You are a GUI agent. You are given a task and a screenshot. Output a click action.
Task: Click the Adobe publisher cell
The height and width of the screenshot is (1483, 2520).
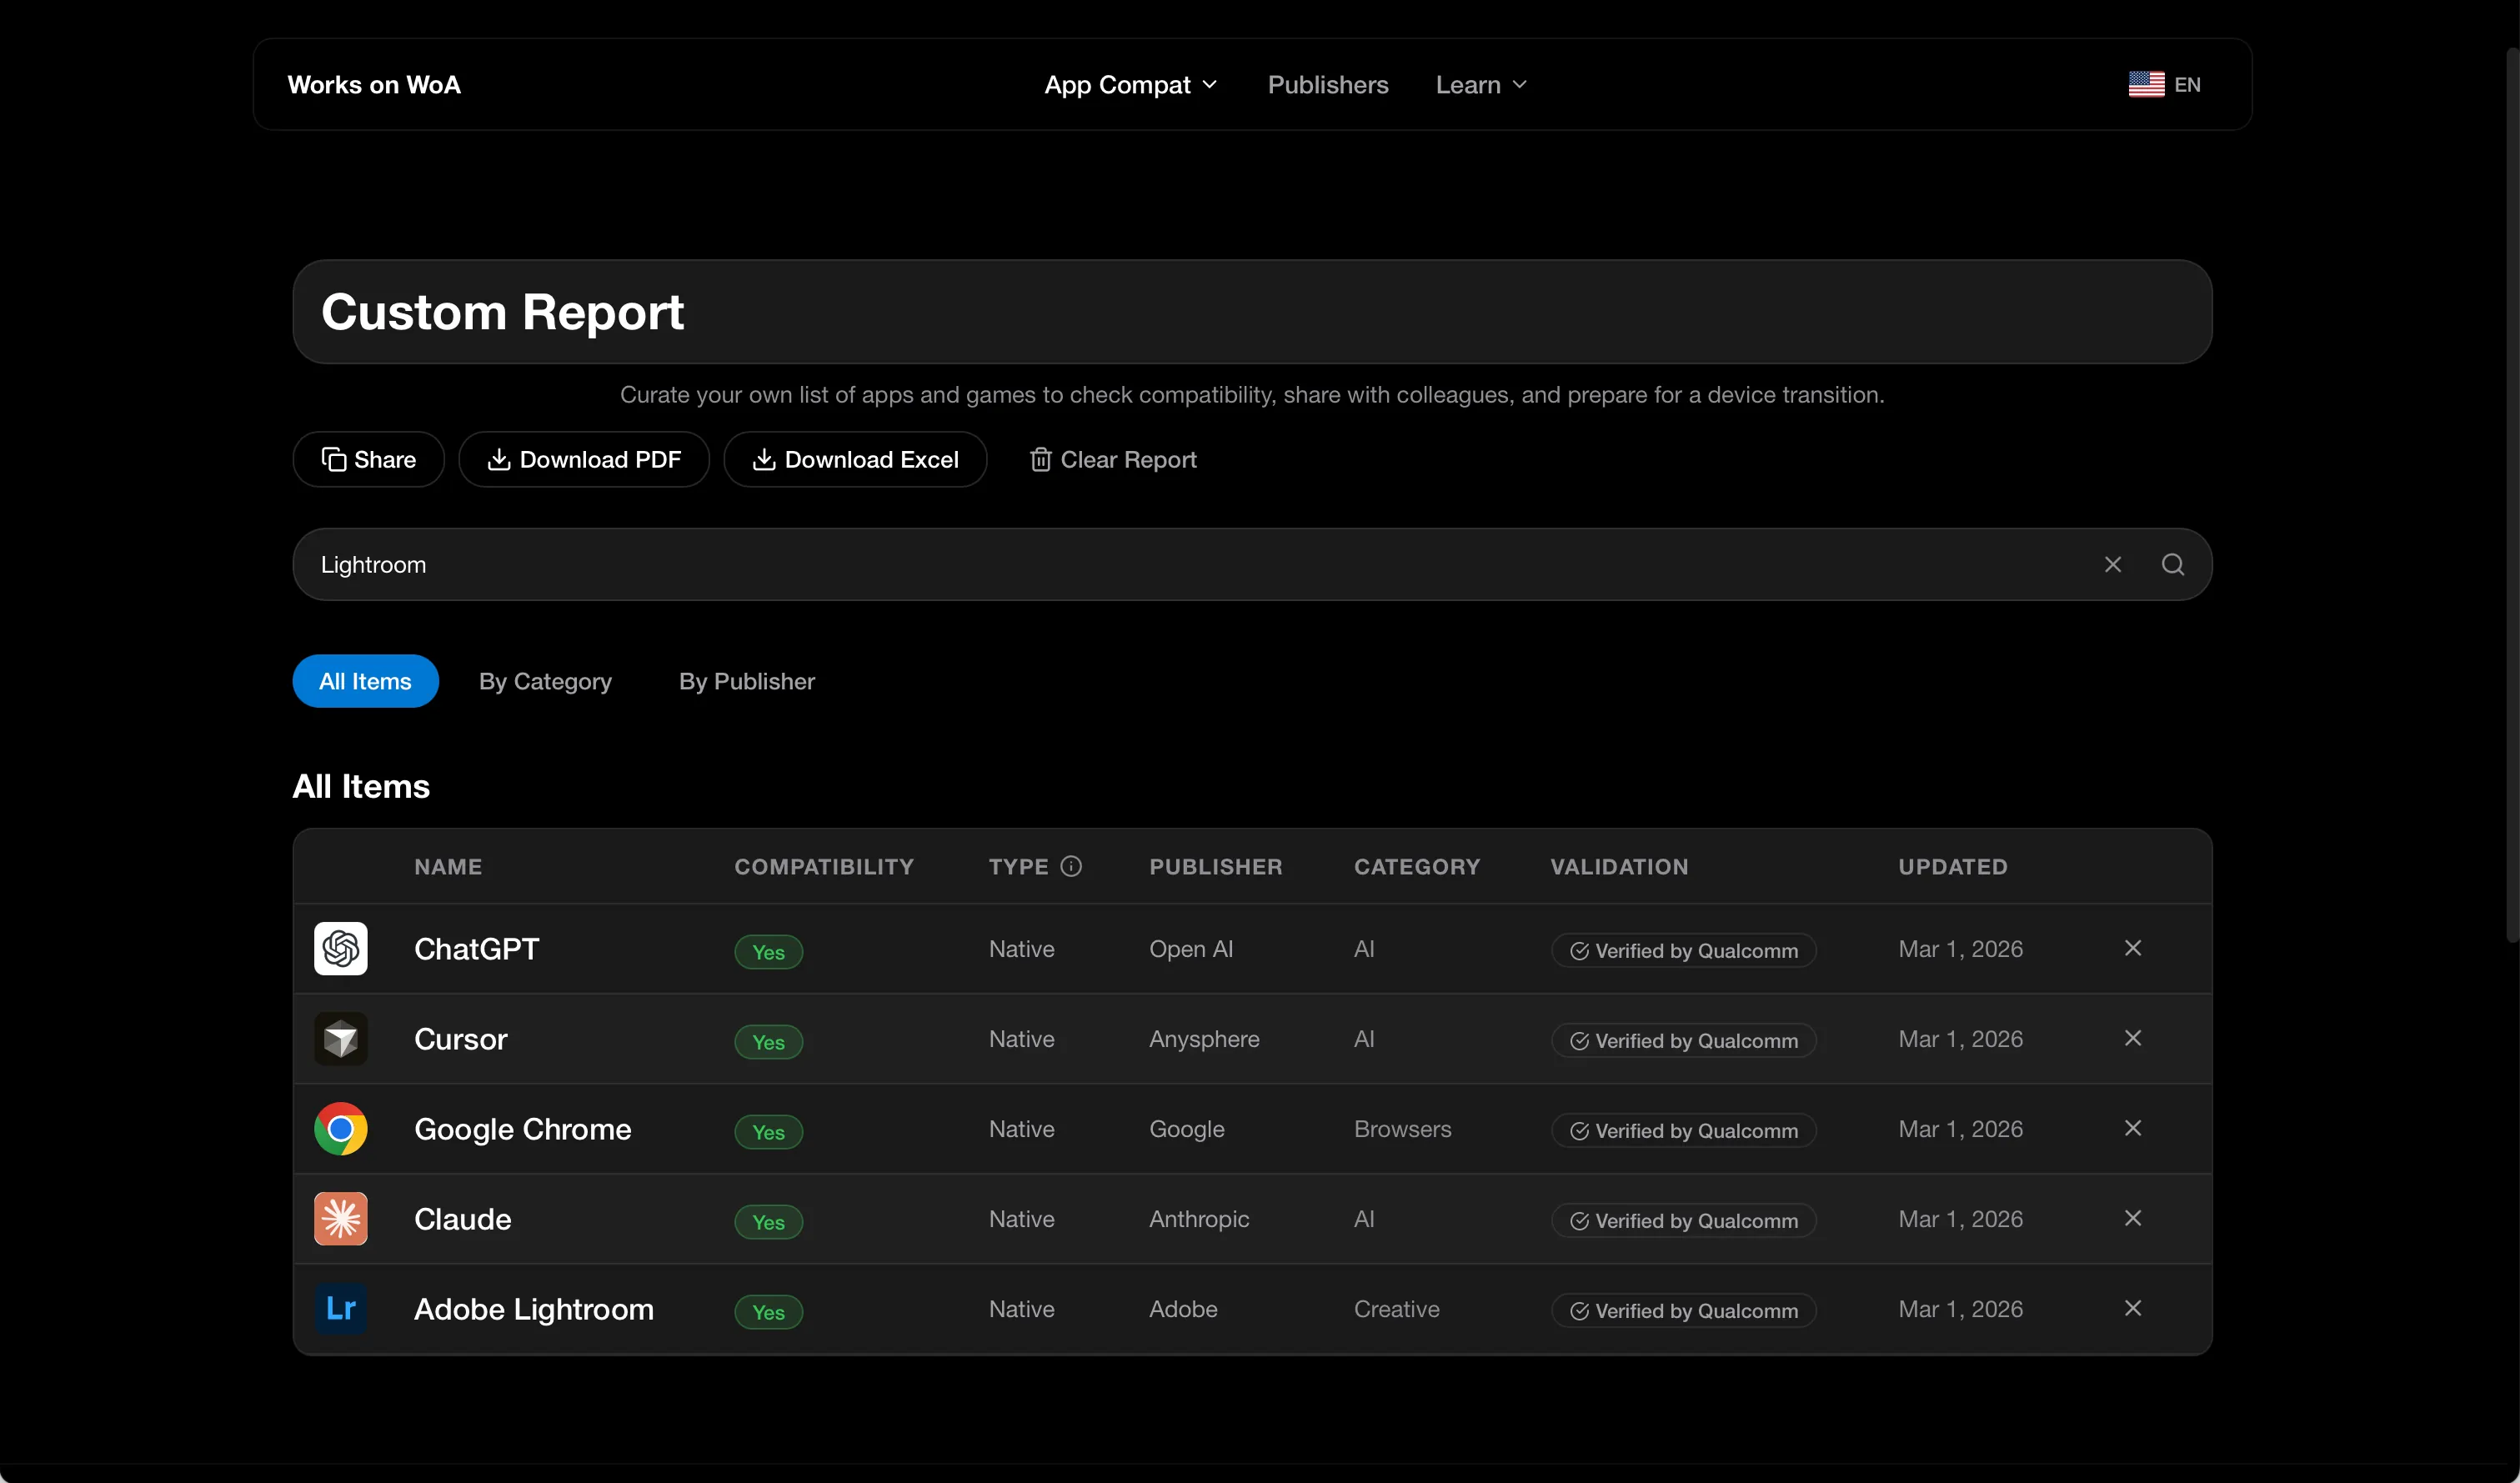[x=1183, y=1309]
